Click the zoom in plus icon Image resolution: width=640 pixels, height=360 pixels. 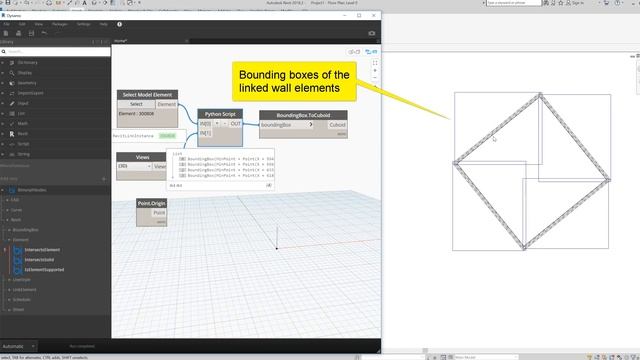(x=375, y=70)
